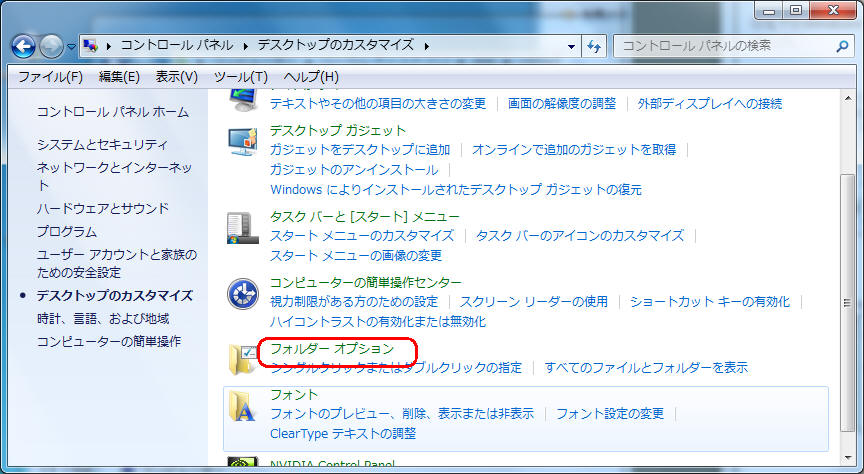Select システムとセキュリティ in the sidebar
This screenshot has width=864, height=474.
coord(102,145)
